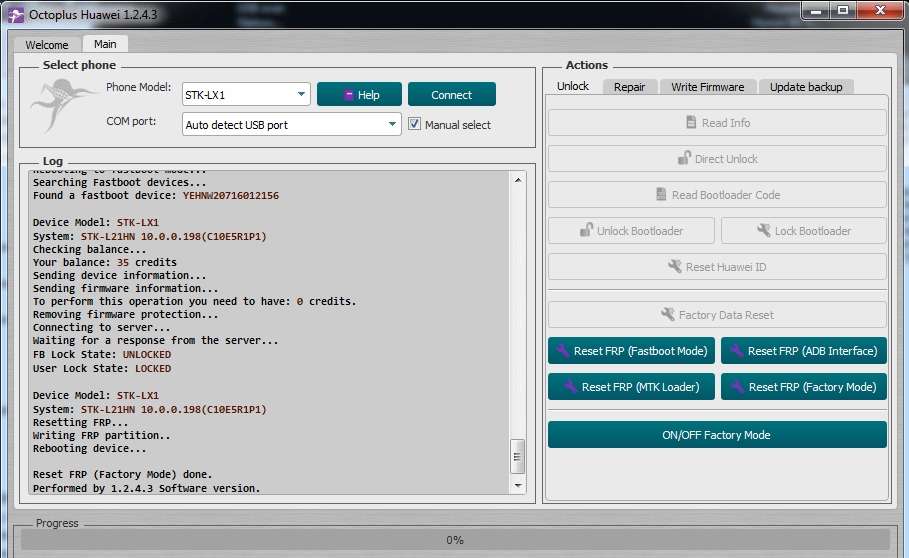Close the Octoplus Huawei window
Image resolution: width=909 pixels, height=558 pixels.
pos(880,11)
